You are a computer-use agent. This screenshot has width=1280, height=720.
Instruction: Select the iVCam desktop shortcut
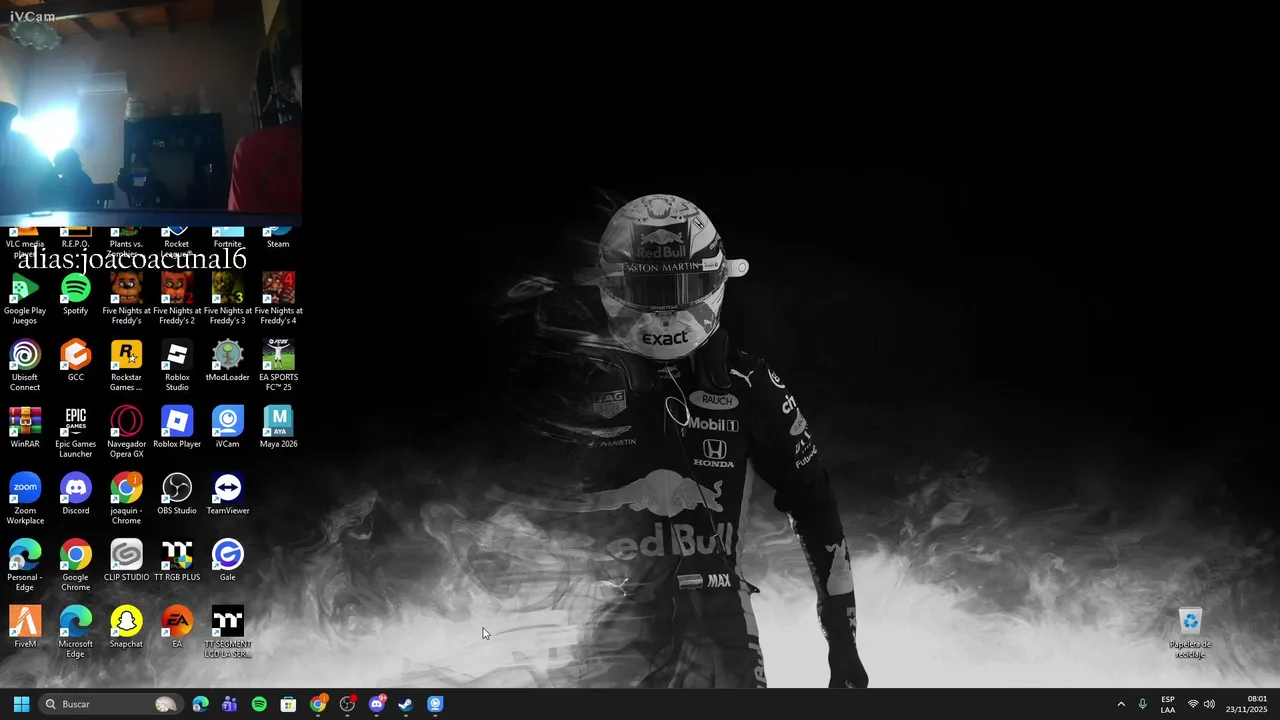pos(227,428)
